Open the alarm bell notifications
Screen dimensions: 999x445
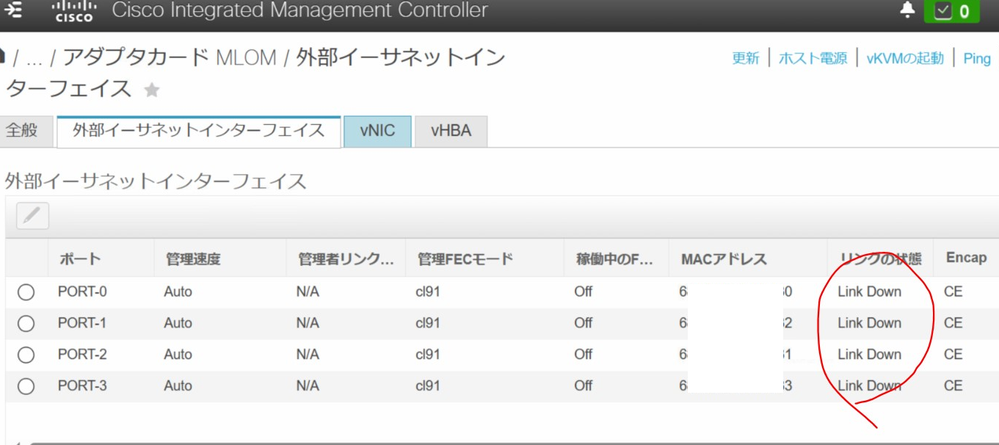click(x=907, y=11)
